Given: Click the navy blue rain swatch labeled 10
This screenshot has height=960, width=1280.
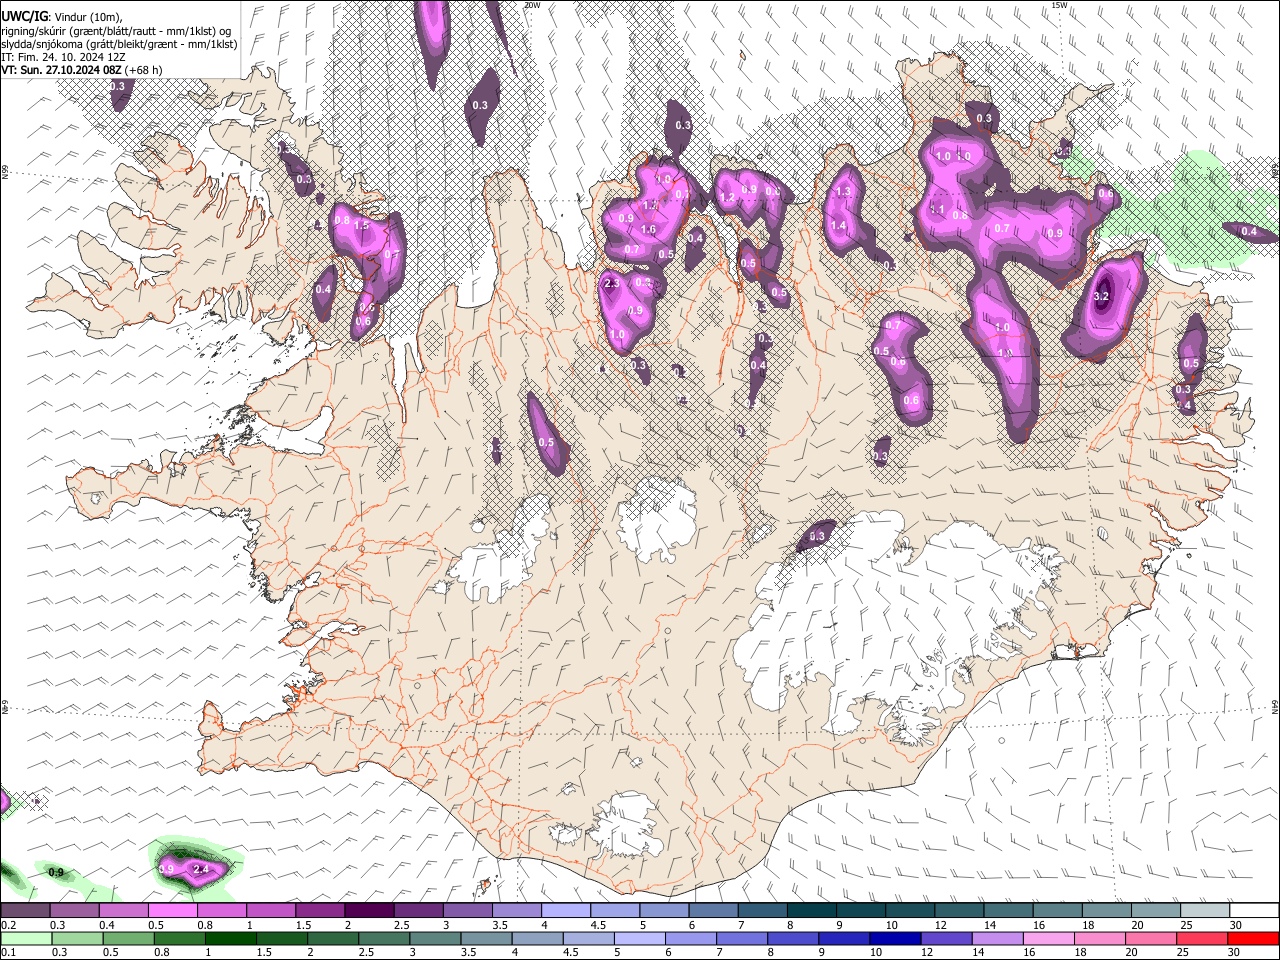Looking at the screenshot, I should 895,938.
